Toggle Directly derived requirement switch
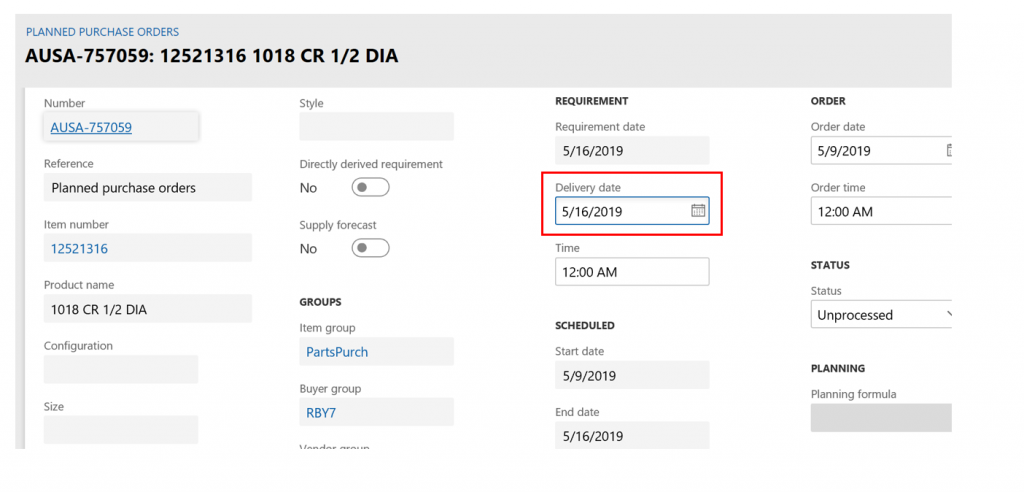 370,187
